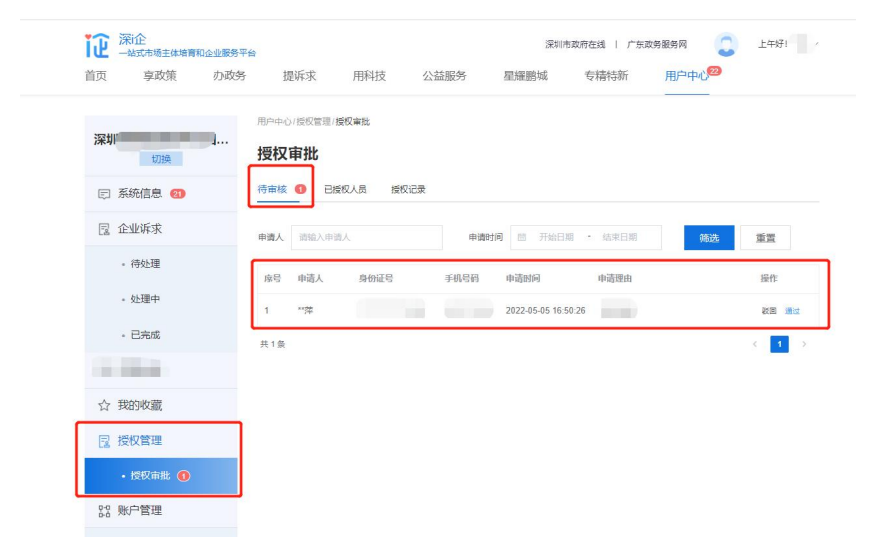Expand 授权管理 in the sidebar
Screen dimensions: 873x560
[x=161, y=441]
